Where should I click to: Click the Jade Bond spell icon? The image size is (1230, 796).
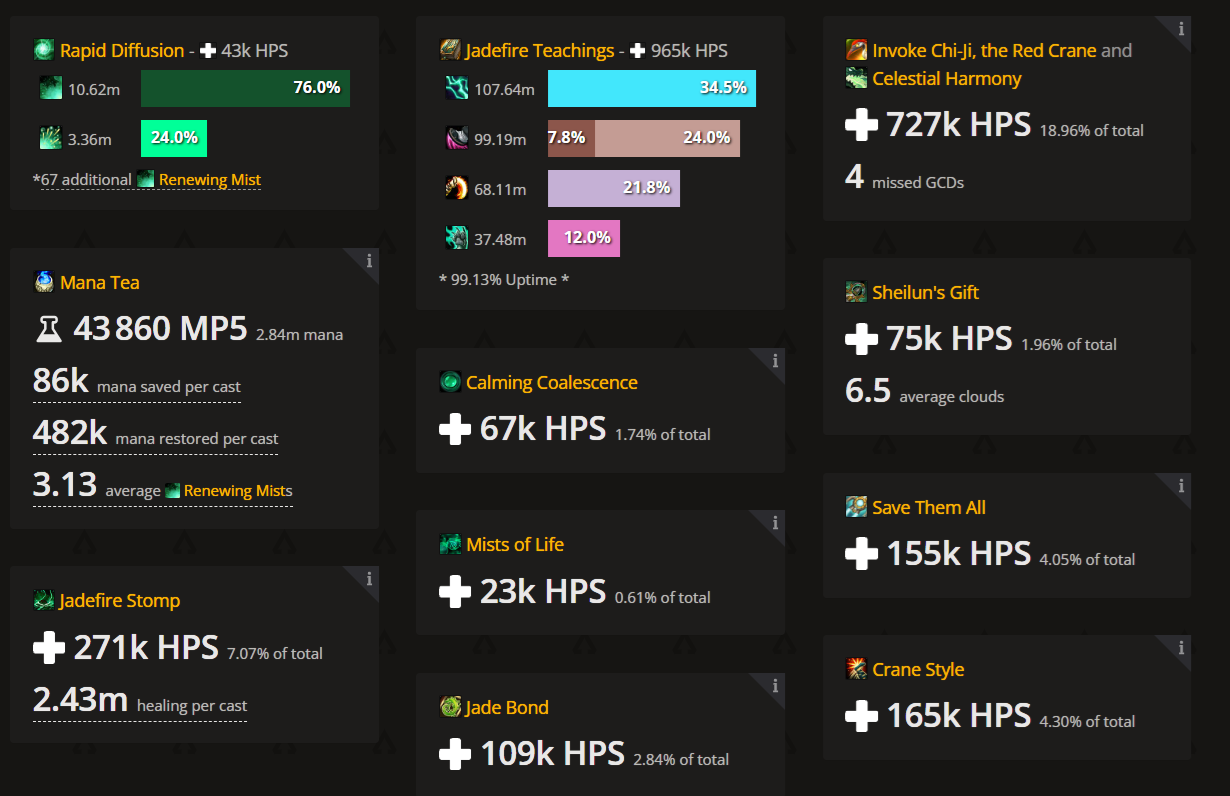450,707
